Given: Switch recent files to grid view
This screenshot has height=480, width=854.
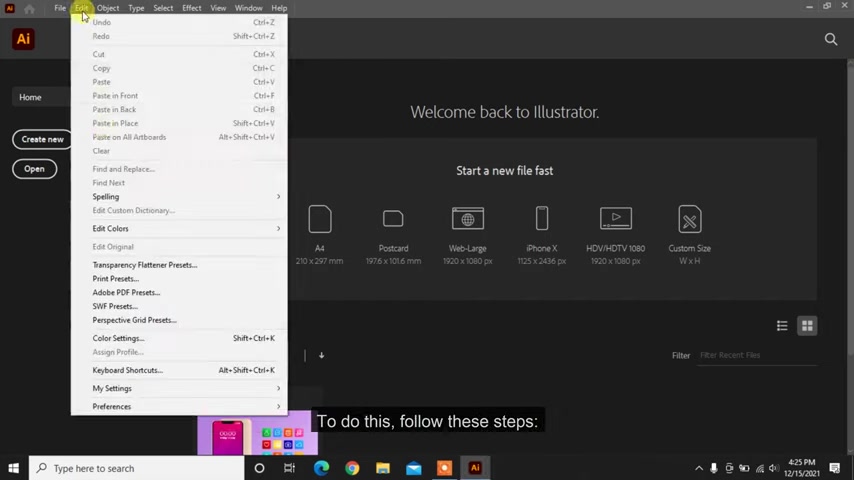Looking at the screenshot, I should pos(807,326).
